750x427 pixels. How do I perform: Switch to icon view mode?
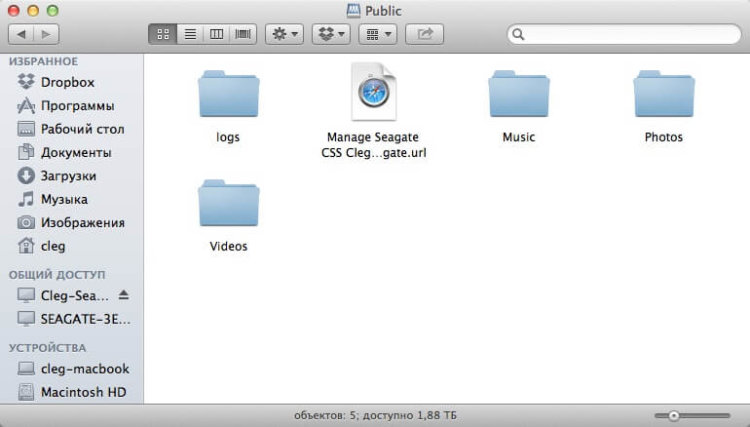(162, 34)
